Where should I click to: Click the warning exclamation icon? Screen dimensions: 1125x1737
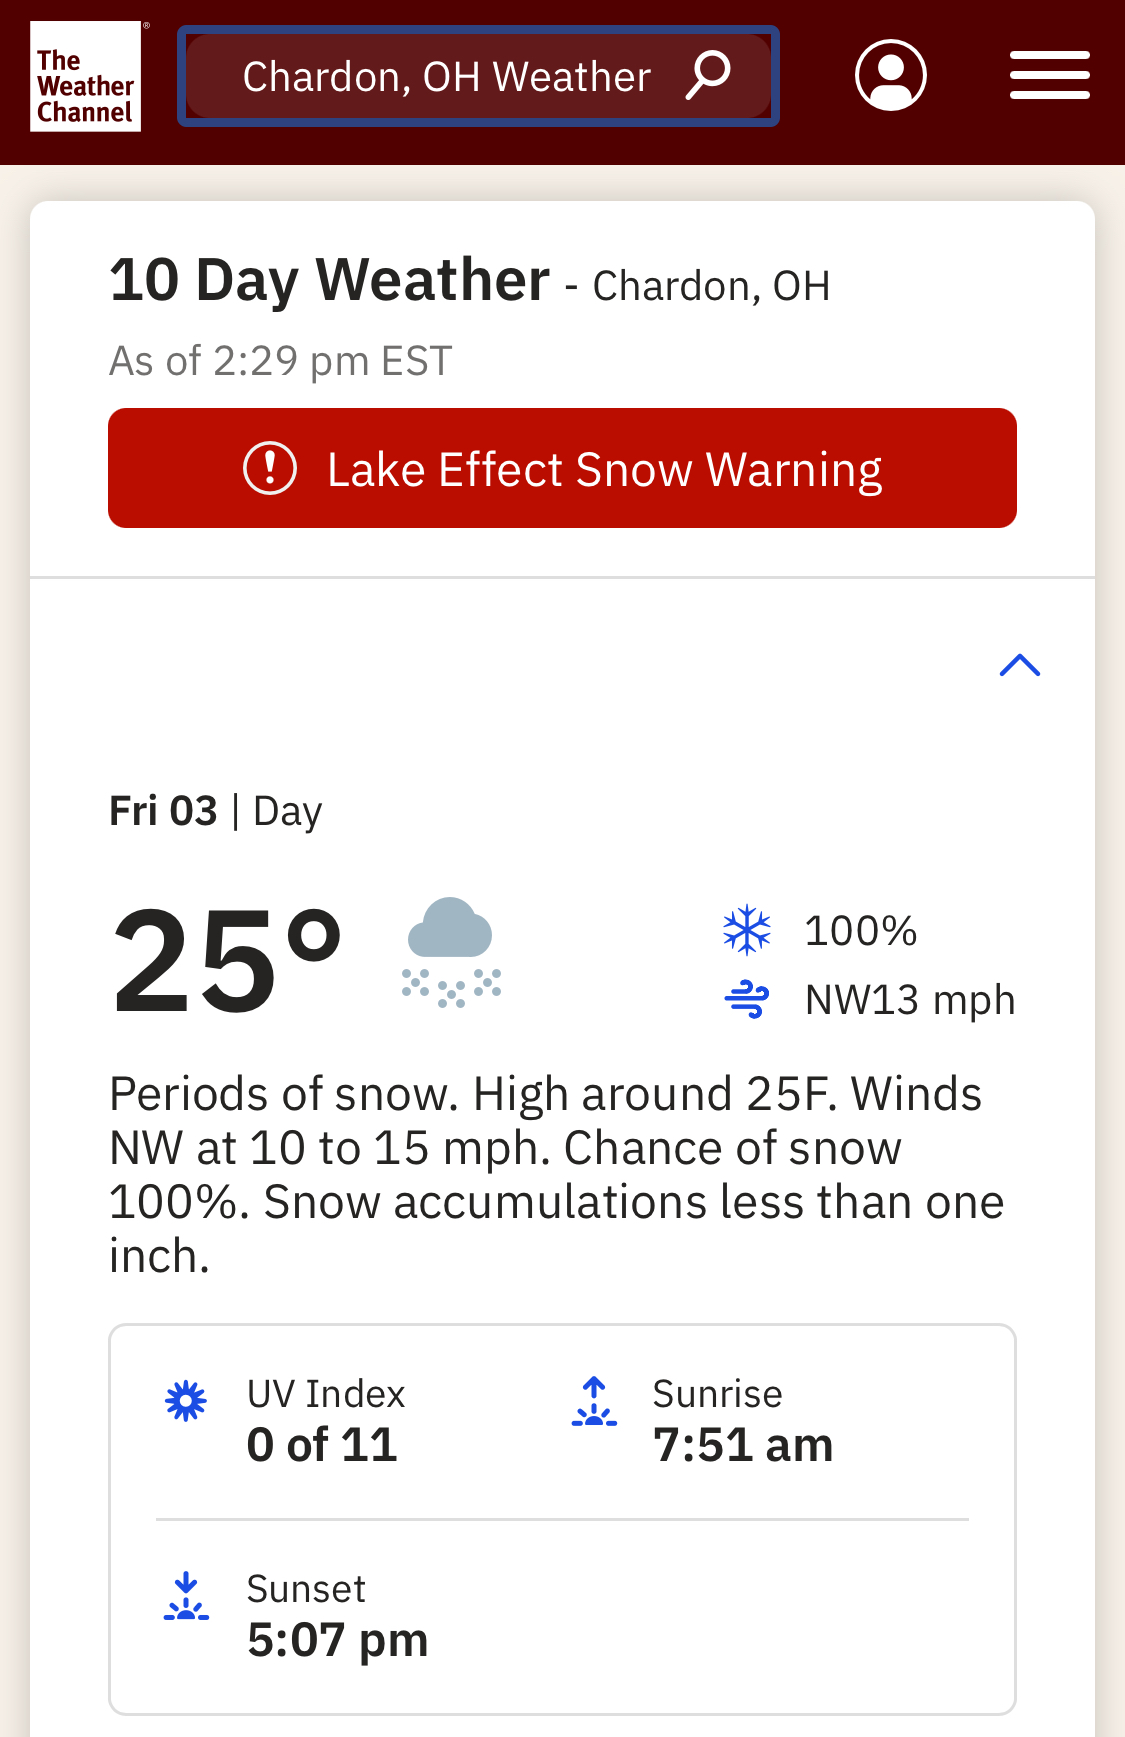click(x=270, y=468)
